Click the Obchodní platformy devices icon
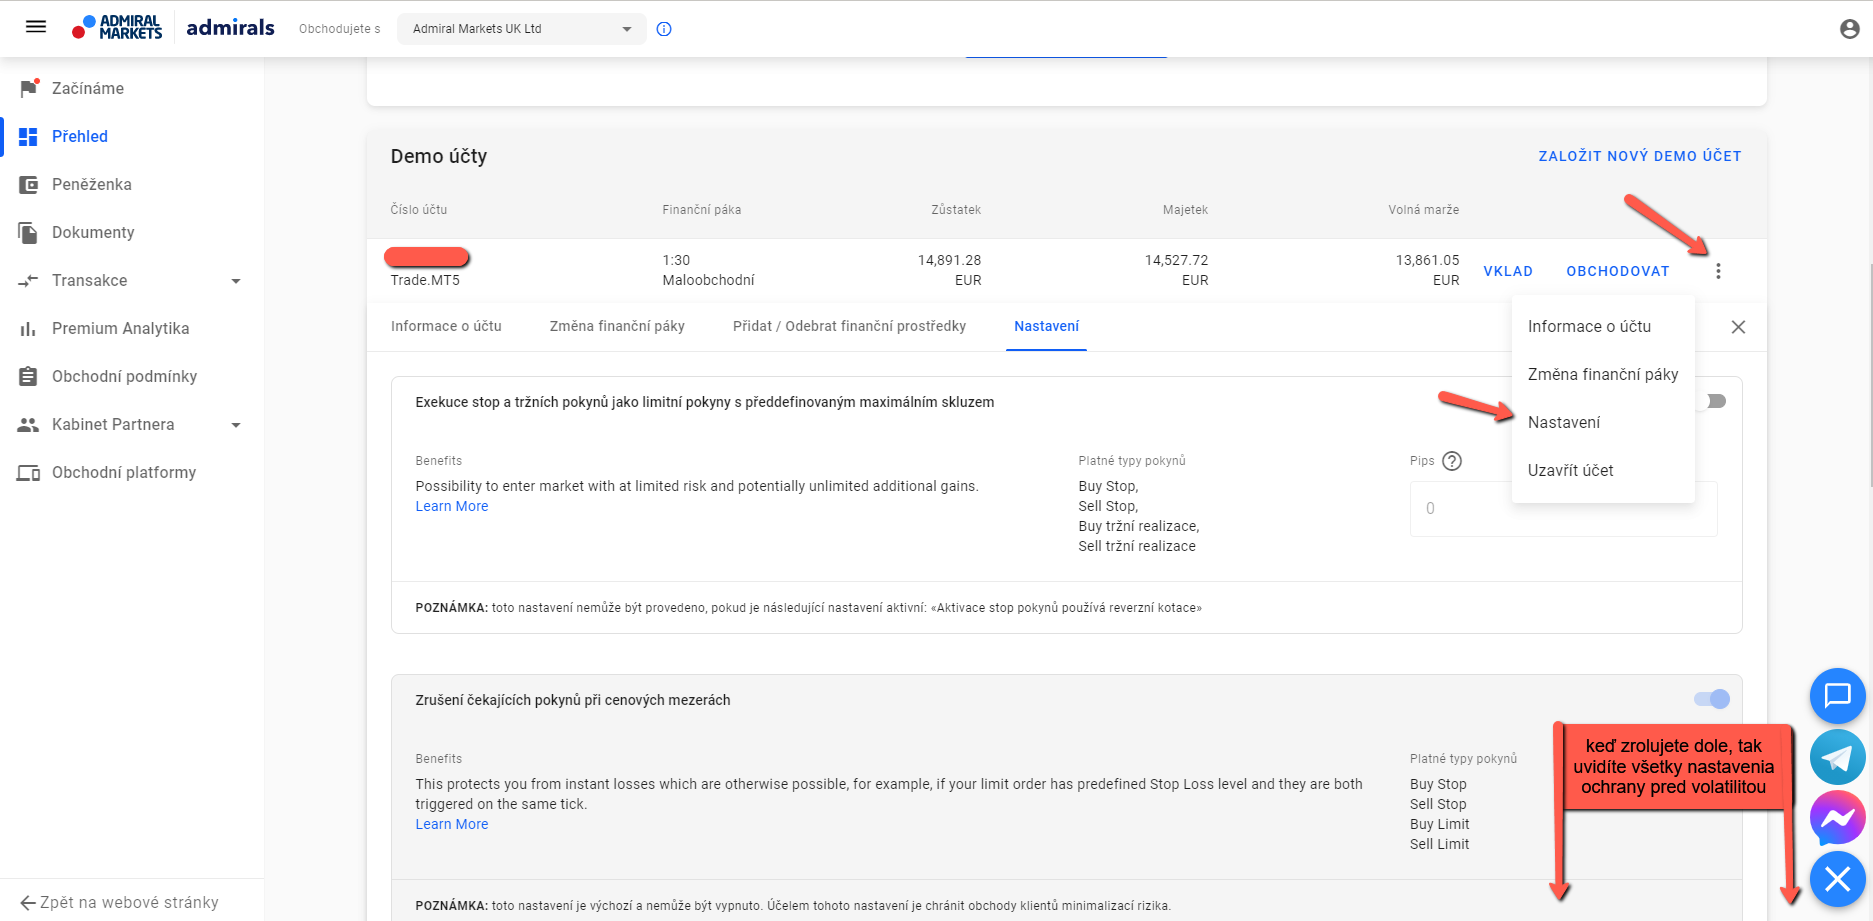The image size is (1873, 921). 28,472
